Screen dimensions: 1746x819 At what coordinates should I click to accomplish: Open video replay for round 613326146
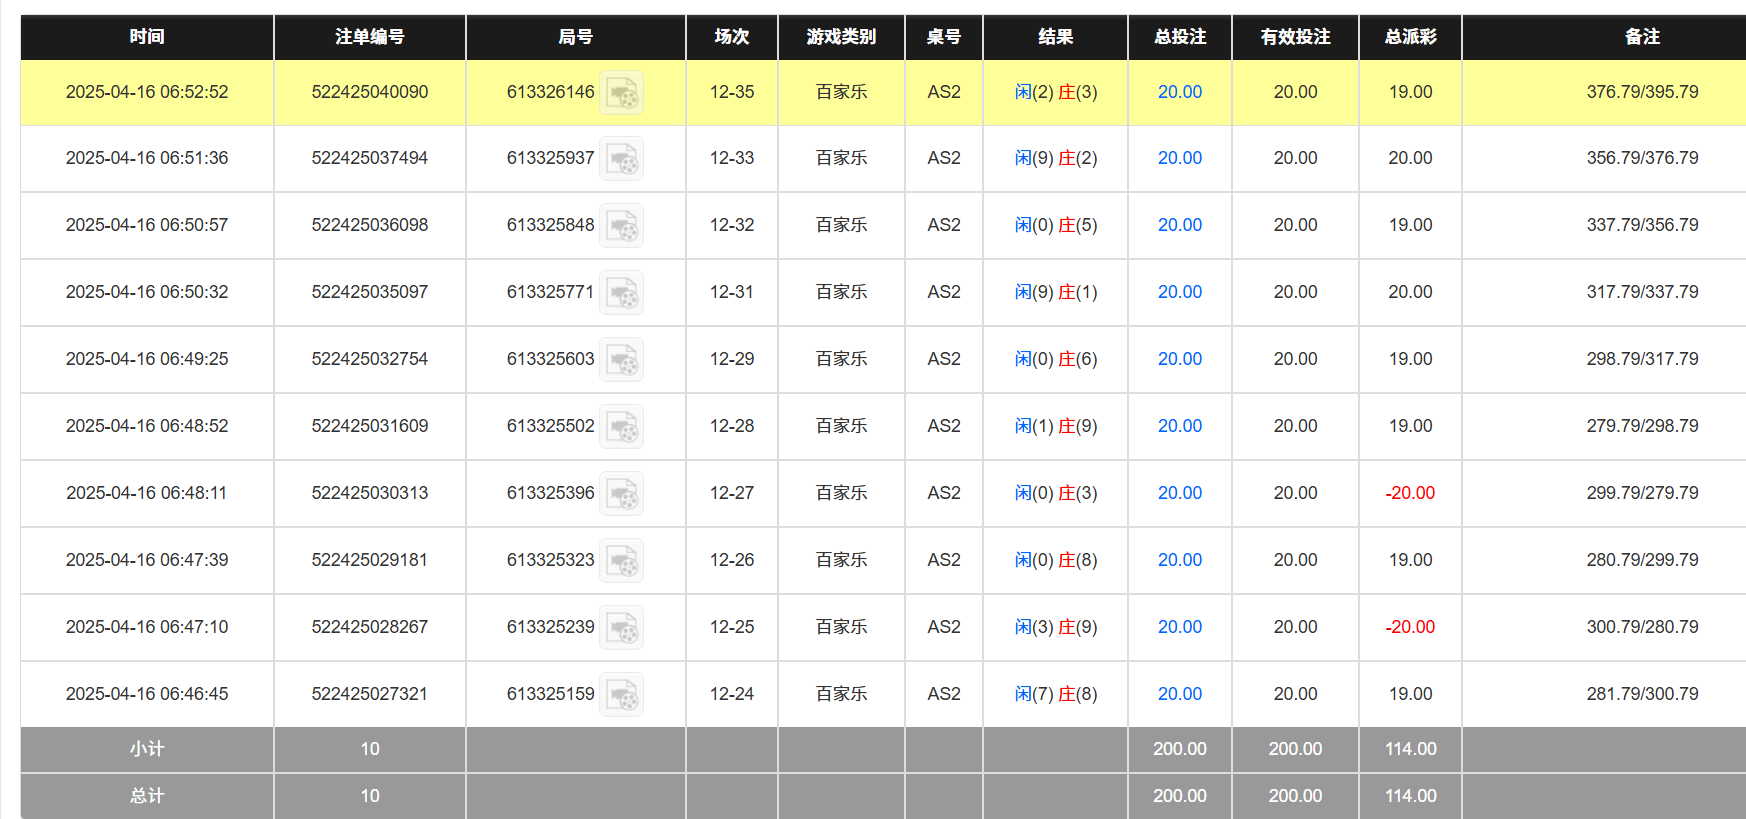tap(621, 93)
